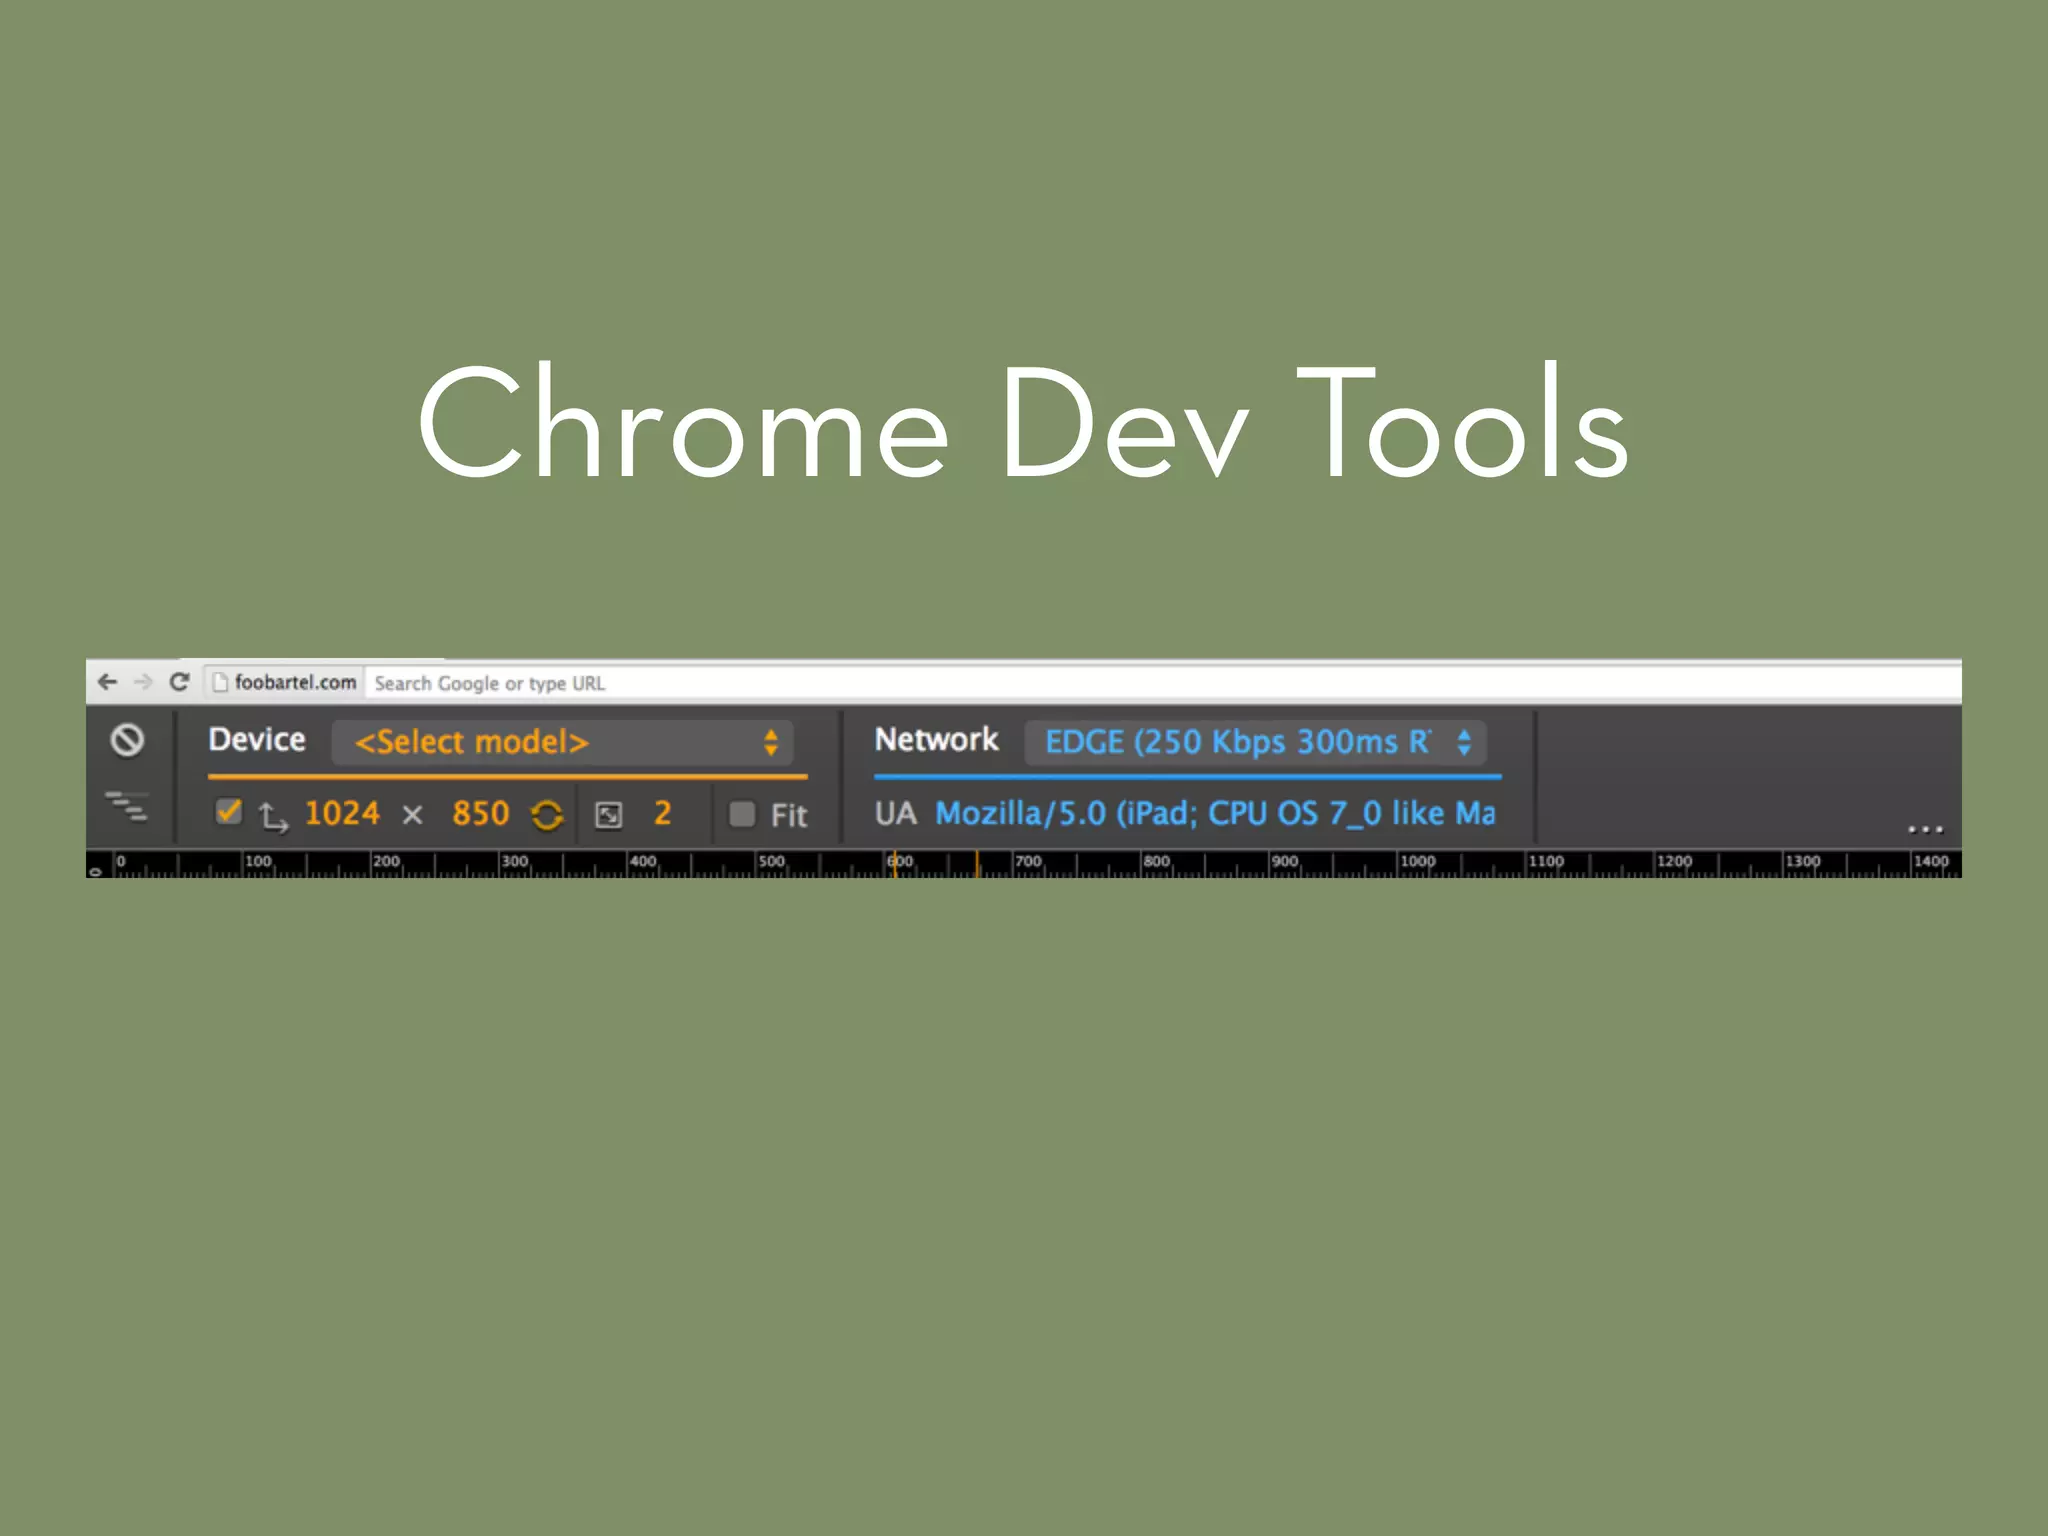
Task: Edit the 850 height value
Action: (481, 813)
